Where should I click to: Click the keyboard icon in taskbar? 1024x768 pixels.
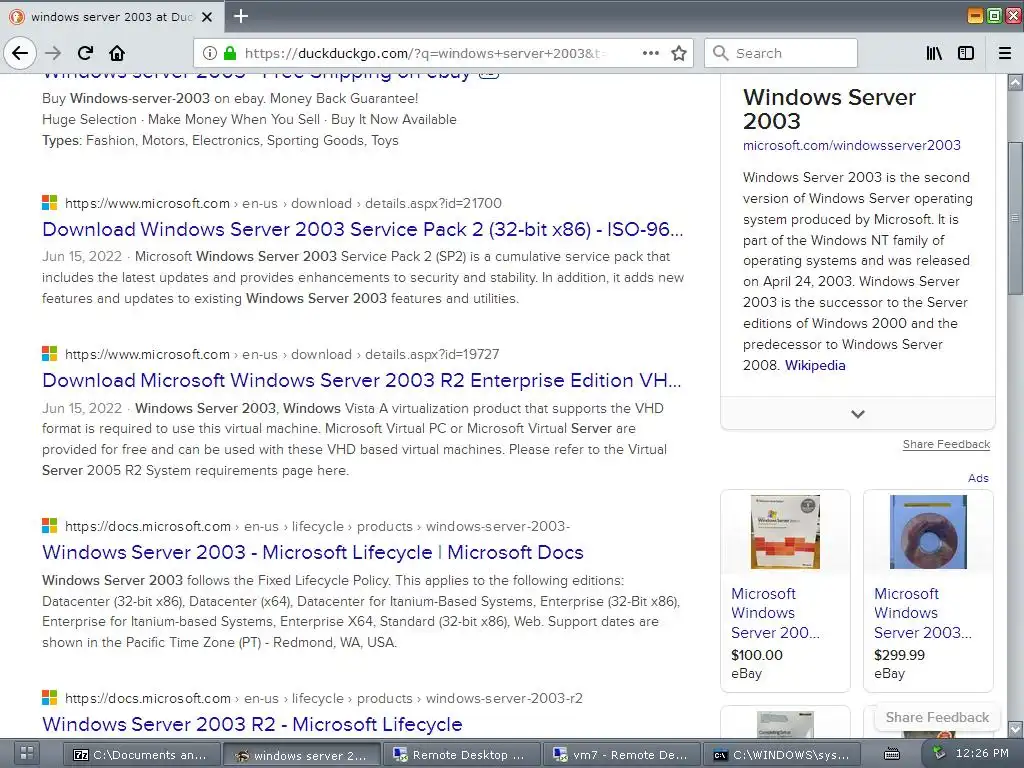click(x=892, y=754)
